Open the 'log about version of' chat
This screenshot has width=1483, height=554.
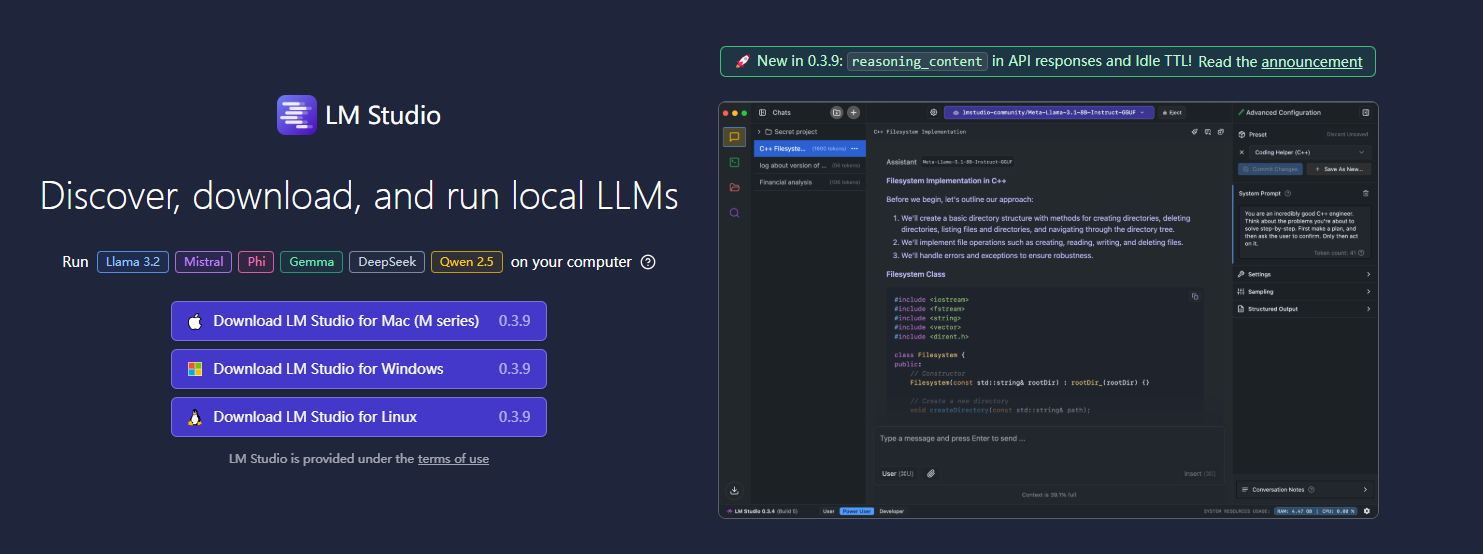pyautogui.click(x=809, y=165)
